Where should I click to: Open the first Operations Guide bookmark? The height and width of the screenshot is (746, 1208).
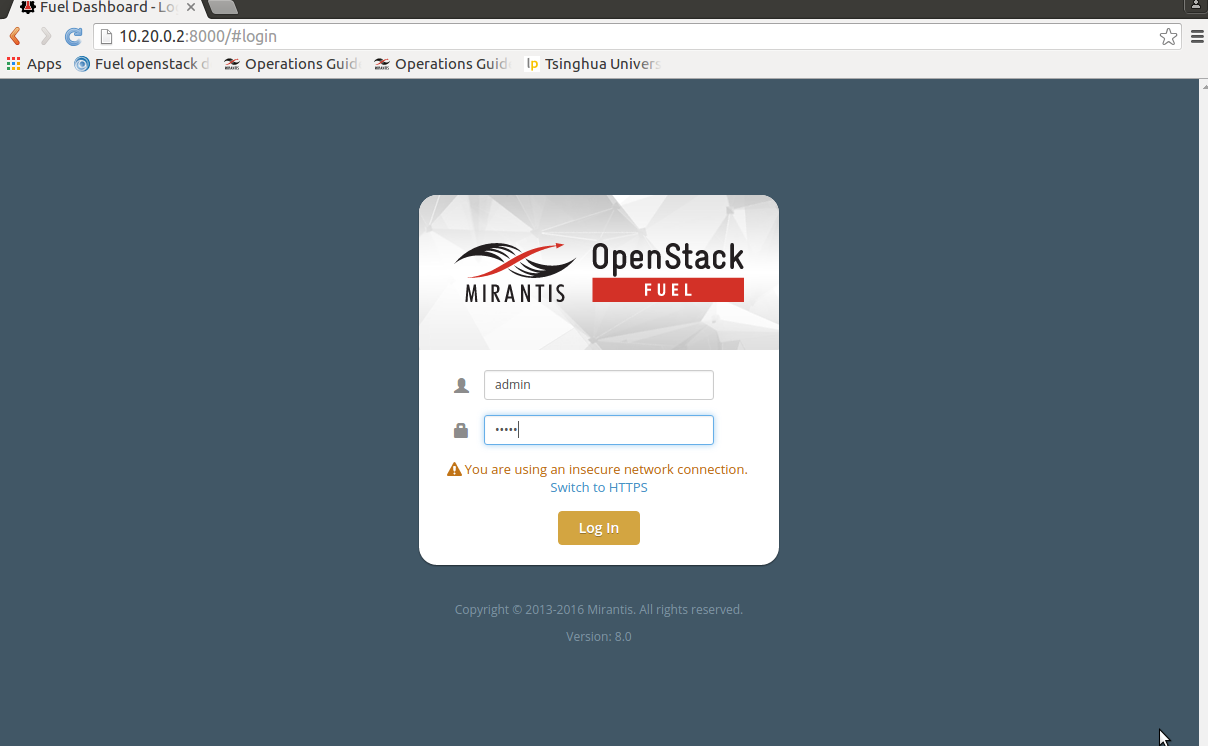tap(291, 64)
